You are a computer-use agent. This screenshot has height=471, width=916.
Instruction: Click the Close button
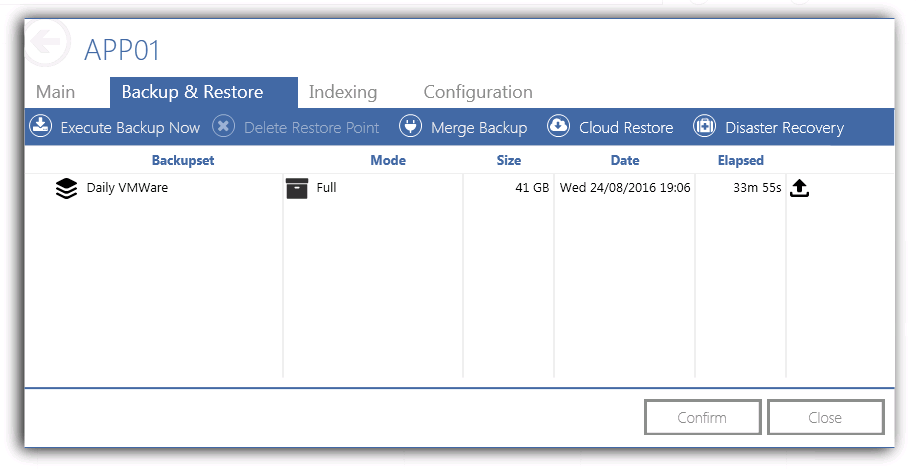825,417
